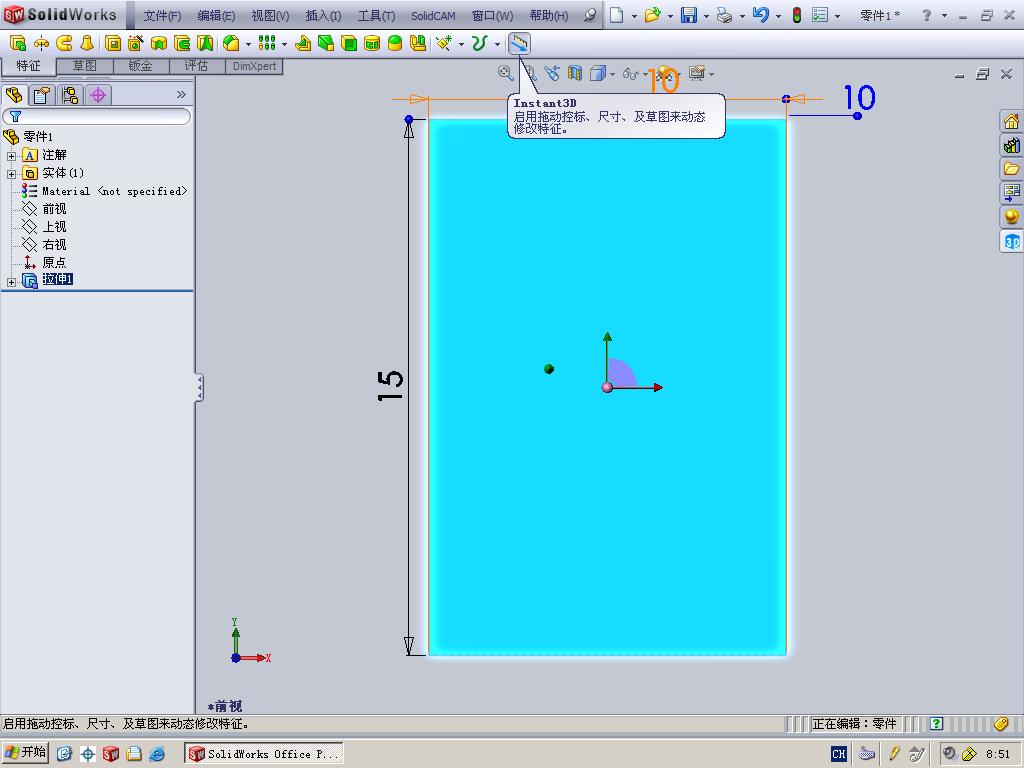The height and width of the screenshot is (768, 1024).
Task: Pin the menu bar with pushpin
Action: click(x=590, y=15)
